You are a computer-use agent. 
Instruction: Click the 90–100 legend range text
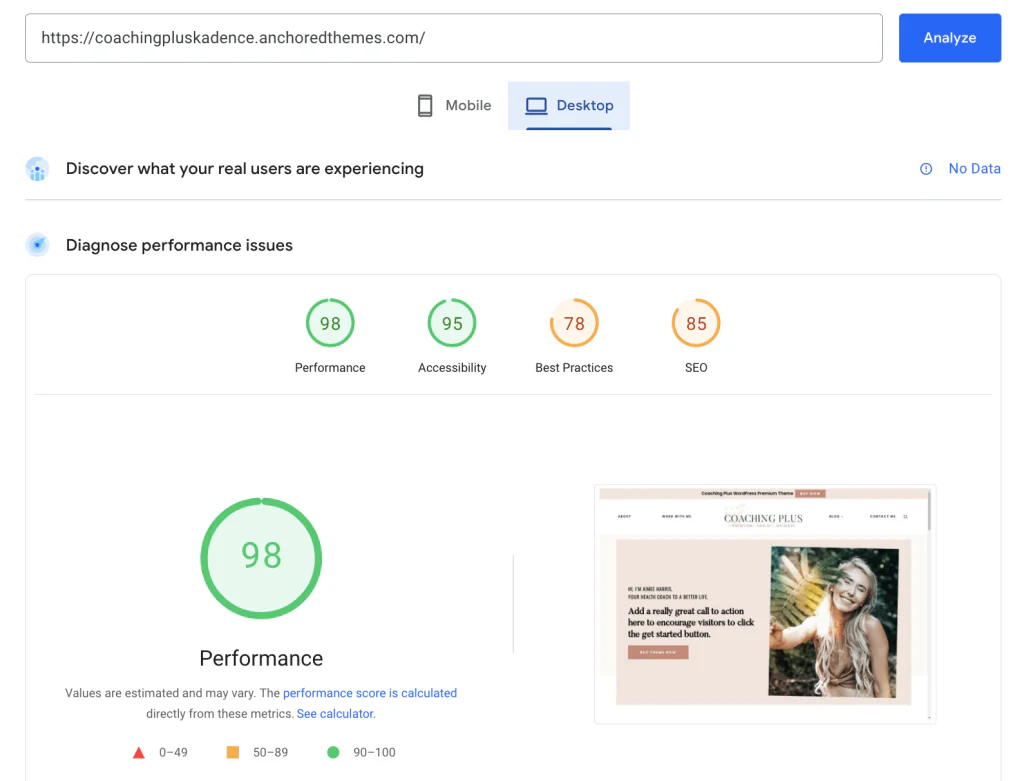coord(374,752)
